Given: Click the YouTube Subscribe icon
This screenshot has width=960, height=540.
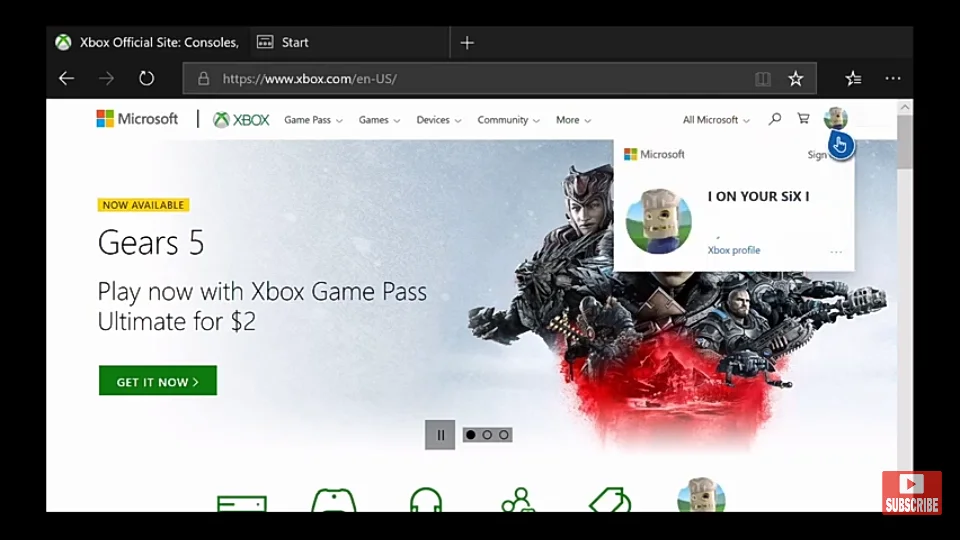Looking at the screenshot, I should point(912,492).
